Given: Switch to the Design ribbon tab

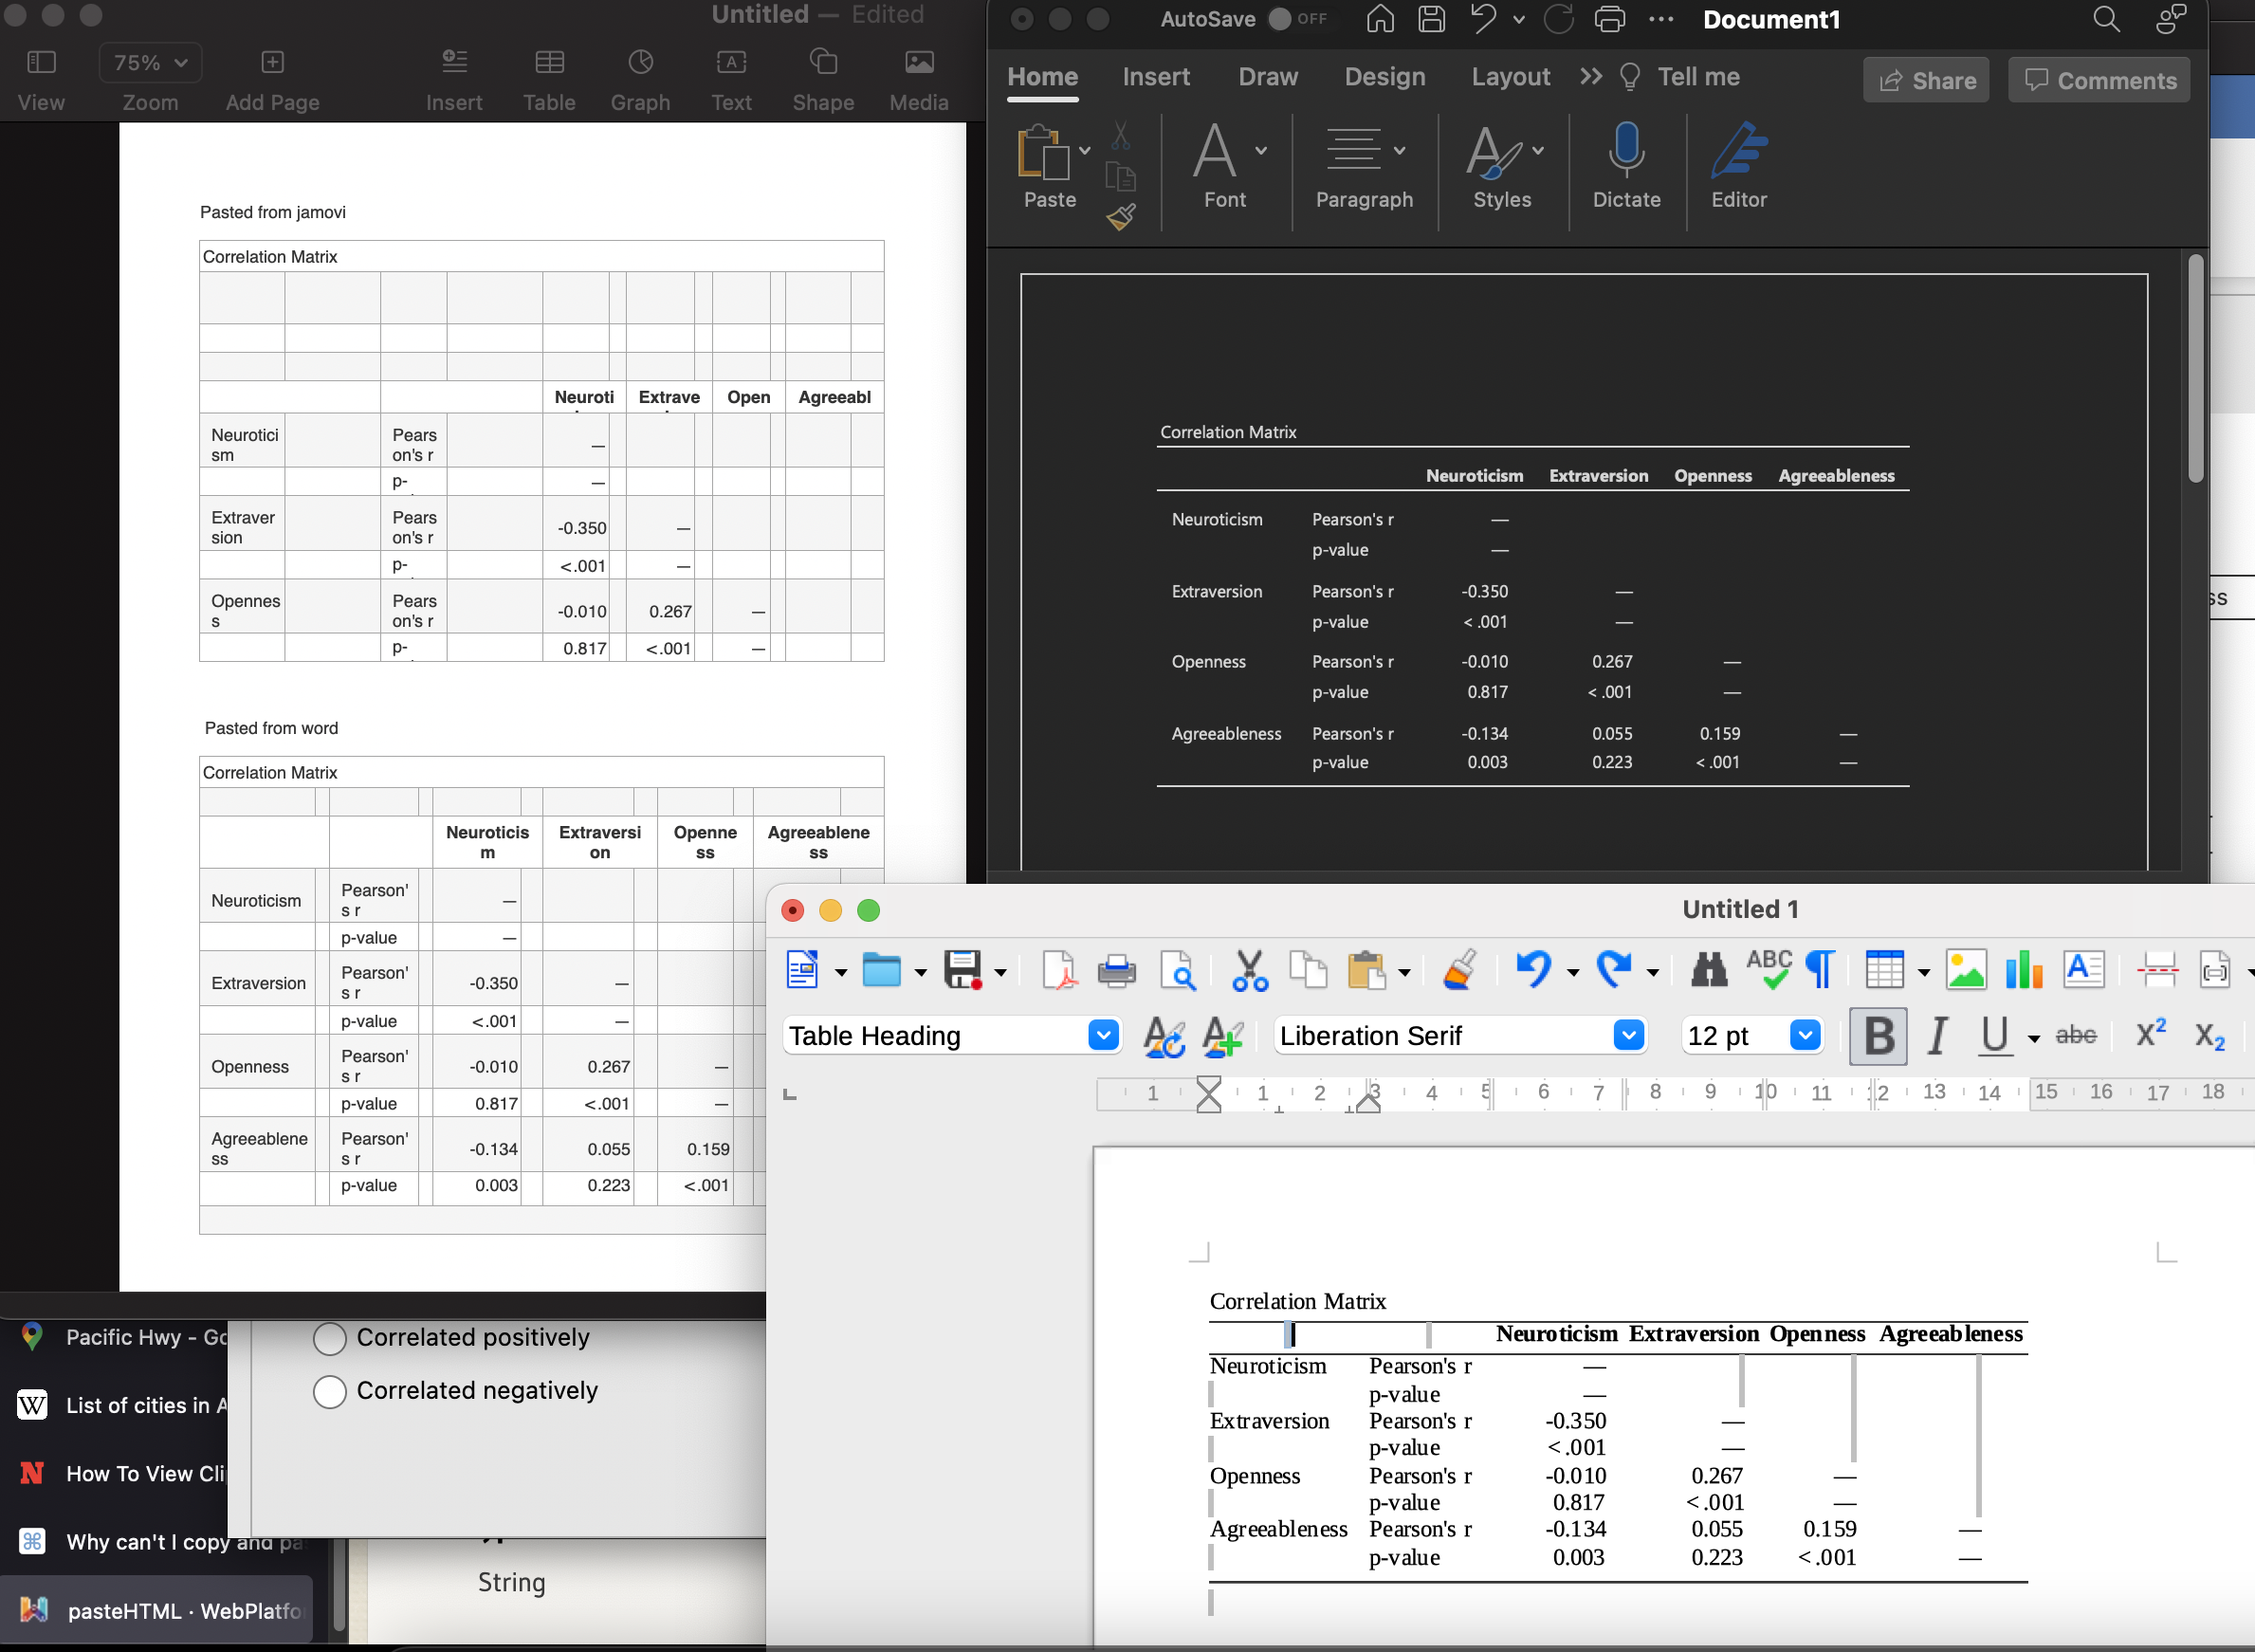Looking at the screenshot, I should (1384, 77).
